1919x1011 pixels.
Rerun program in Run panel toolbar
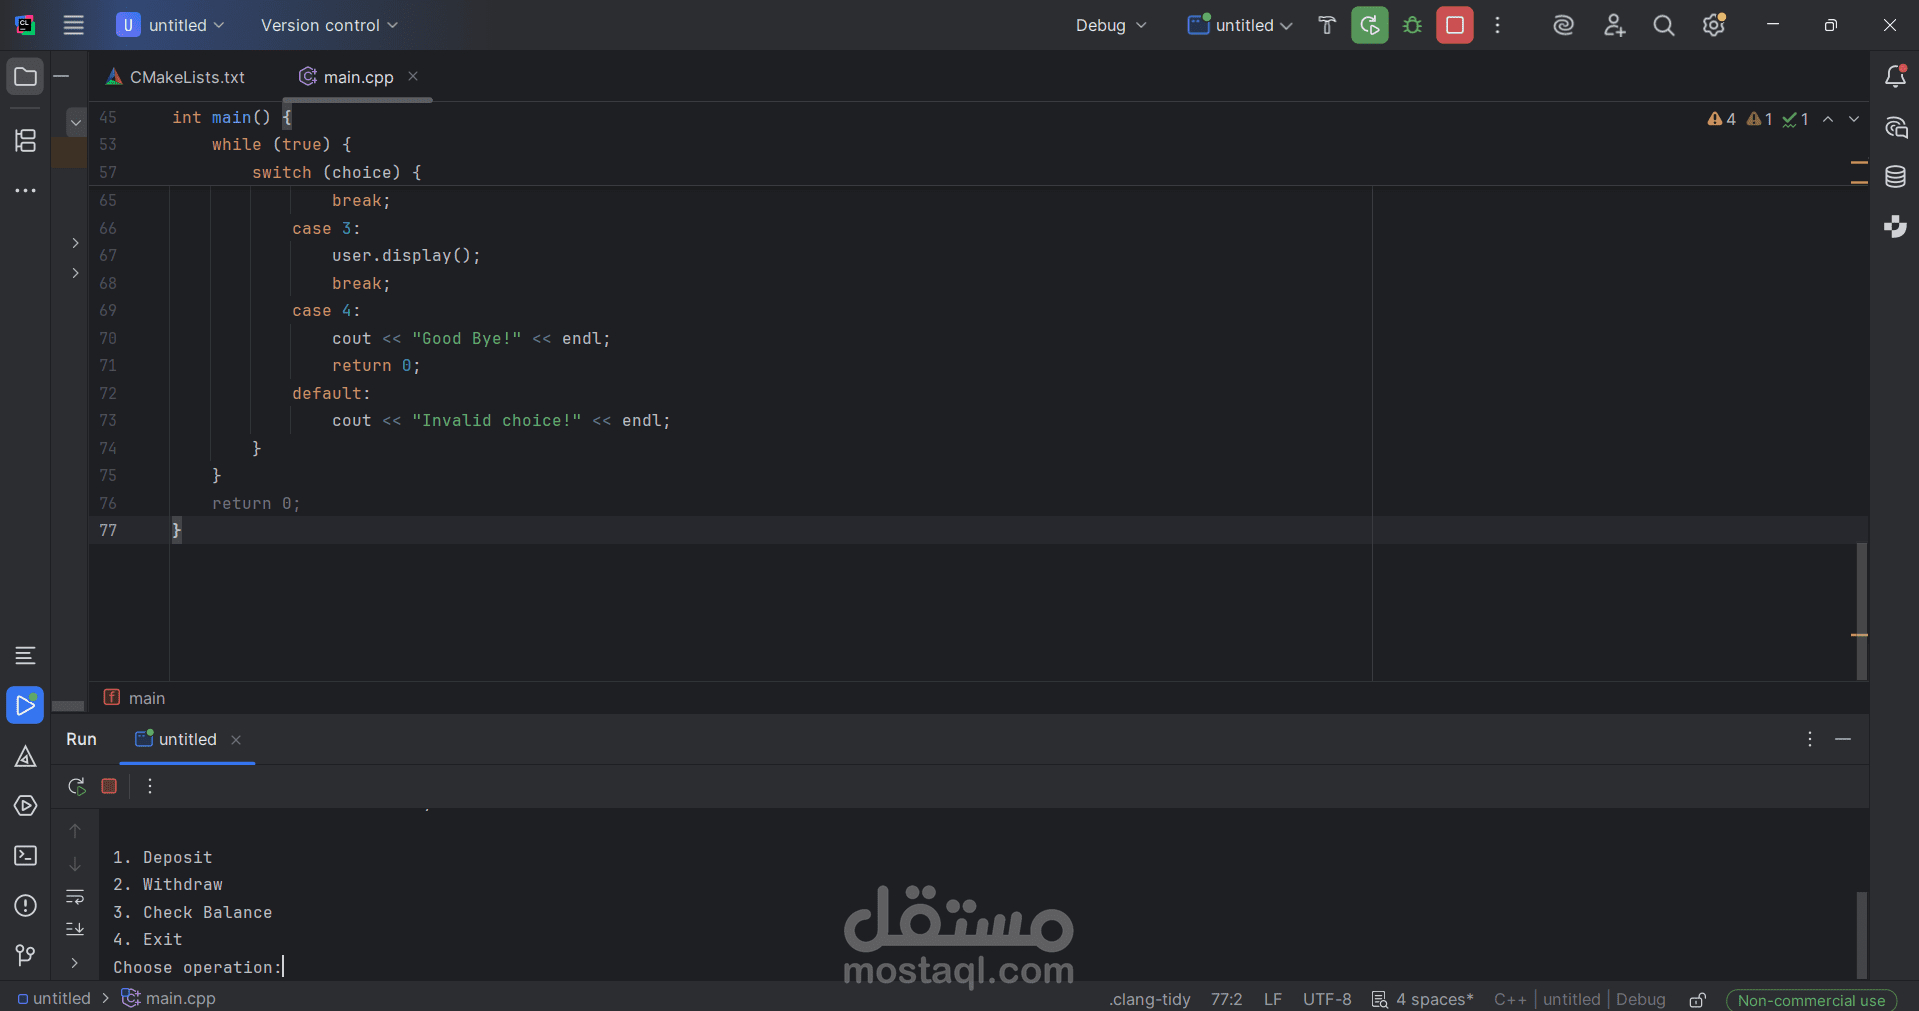(76, 786)
